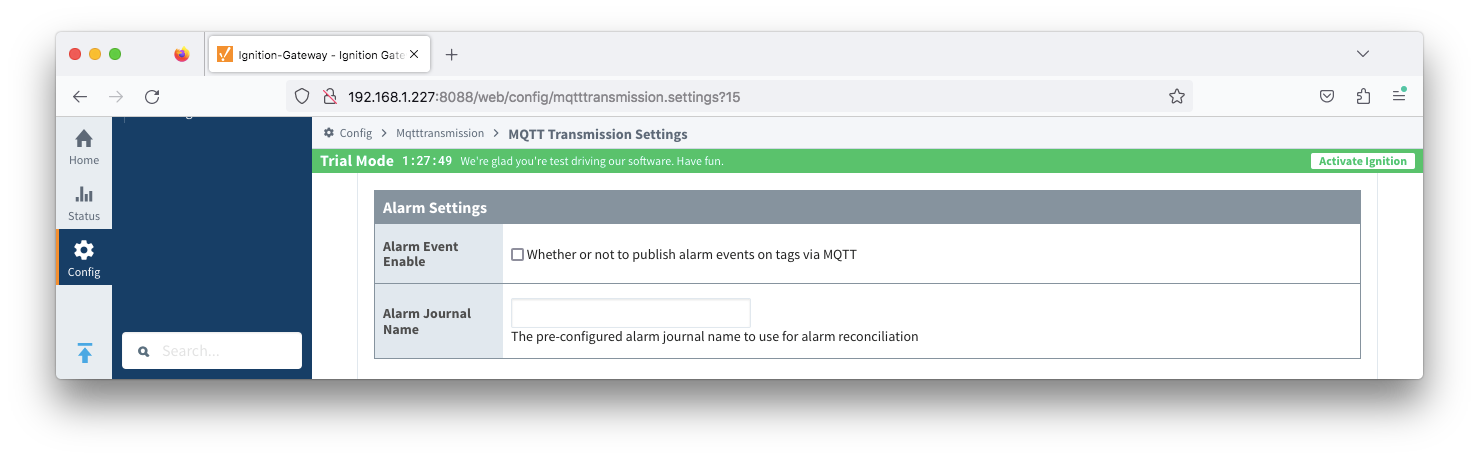
Task: Reload the current page
Action: click(152, 97)
